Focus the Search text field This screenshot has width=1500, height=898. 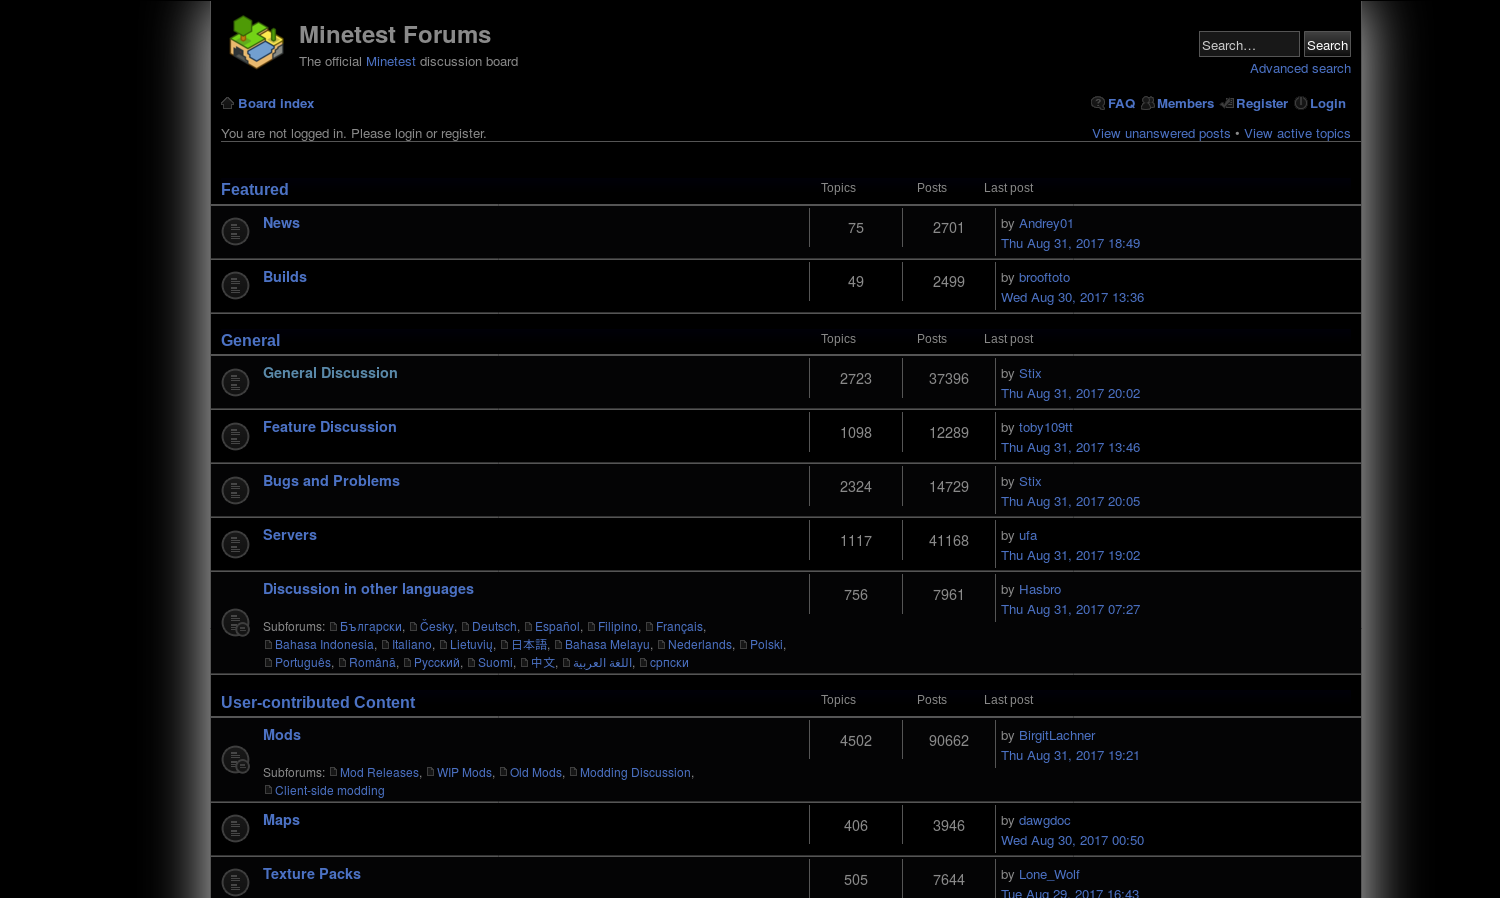click(x=1248, y=45)
